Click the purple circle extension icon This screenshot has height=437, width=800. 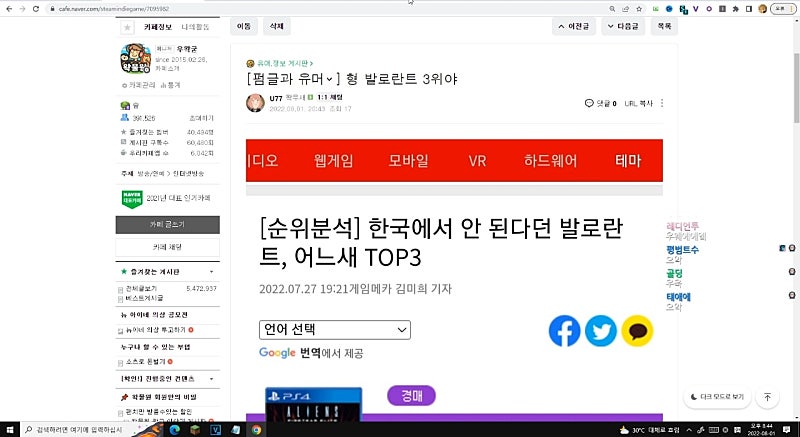(x=709, y=9)
